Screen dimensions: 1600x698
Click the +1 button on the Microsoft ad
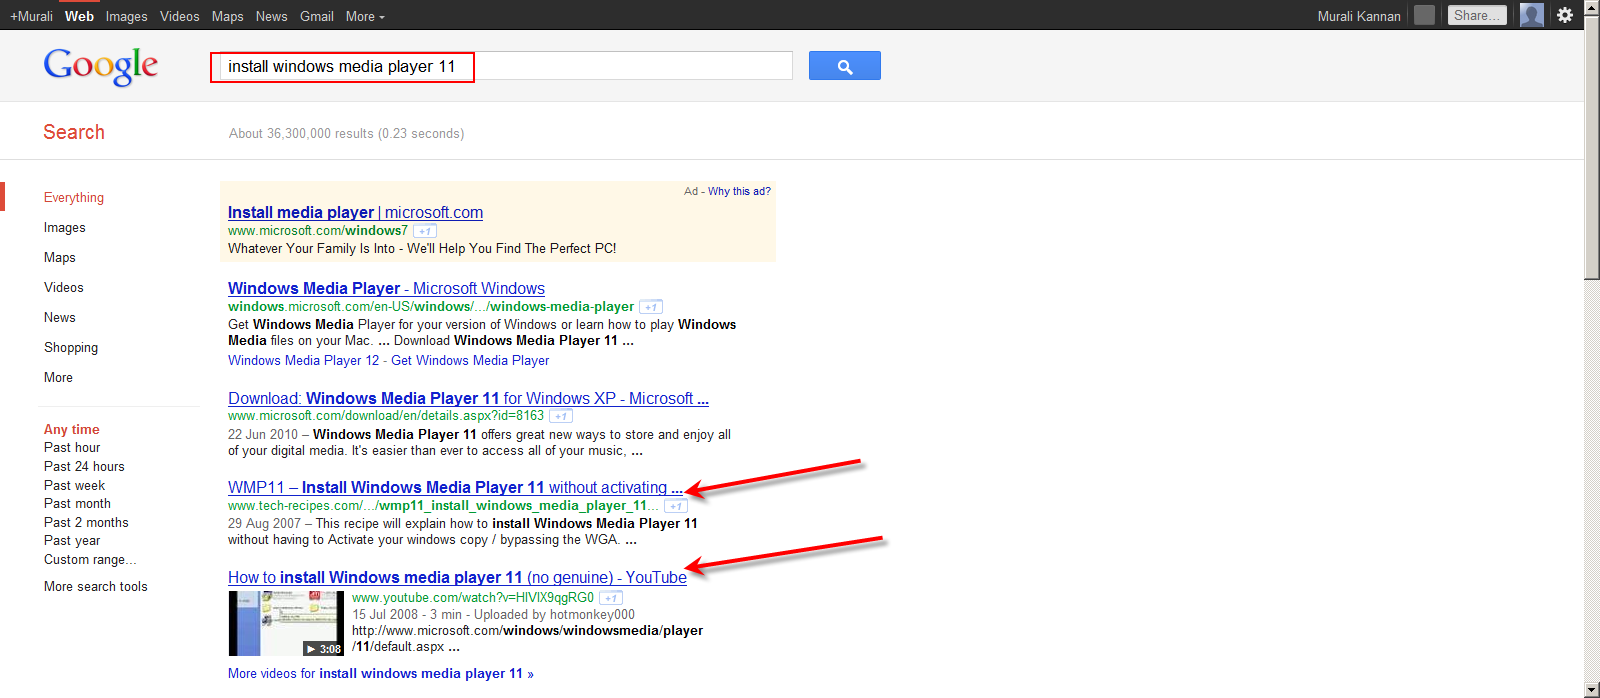[x=425, y=231]
